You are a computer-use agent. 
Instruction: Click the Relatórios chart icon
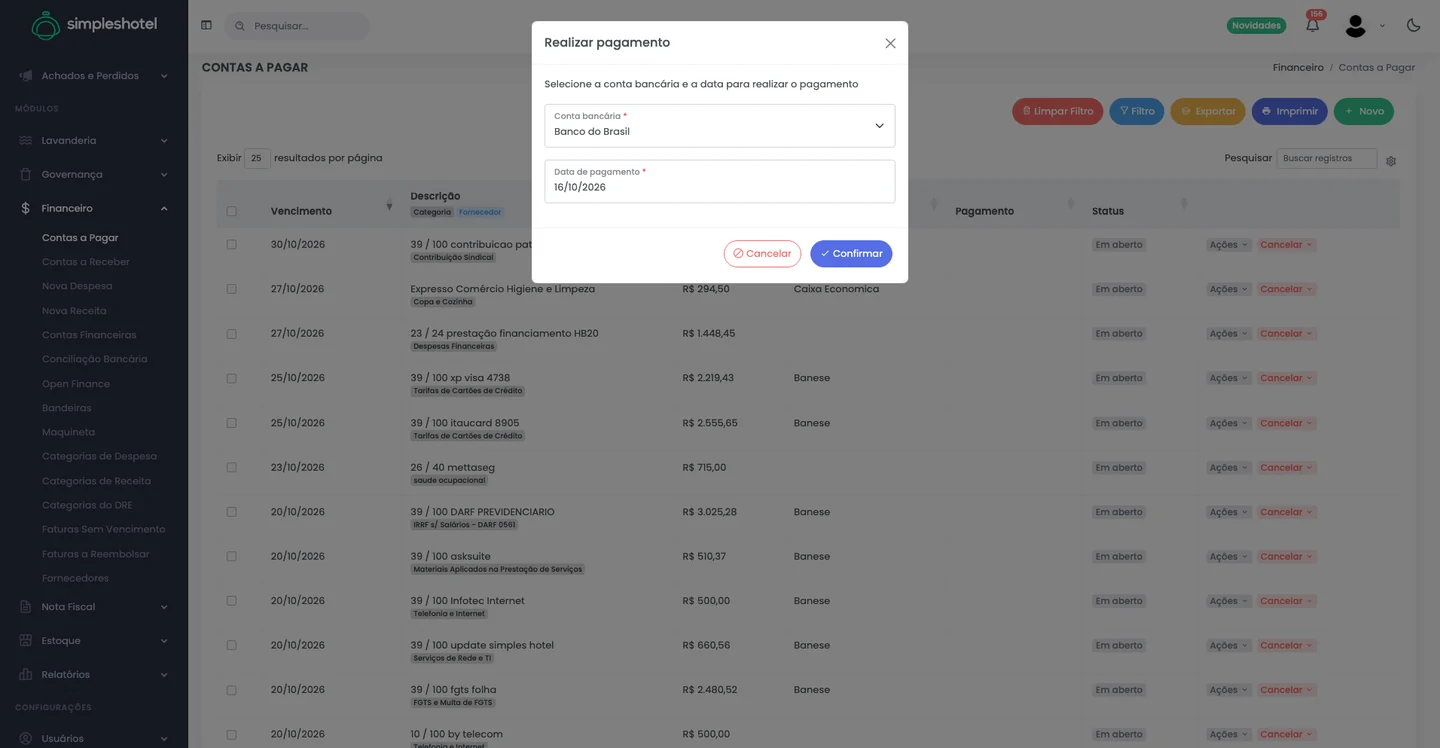26,675
